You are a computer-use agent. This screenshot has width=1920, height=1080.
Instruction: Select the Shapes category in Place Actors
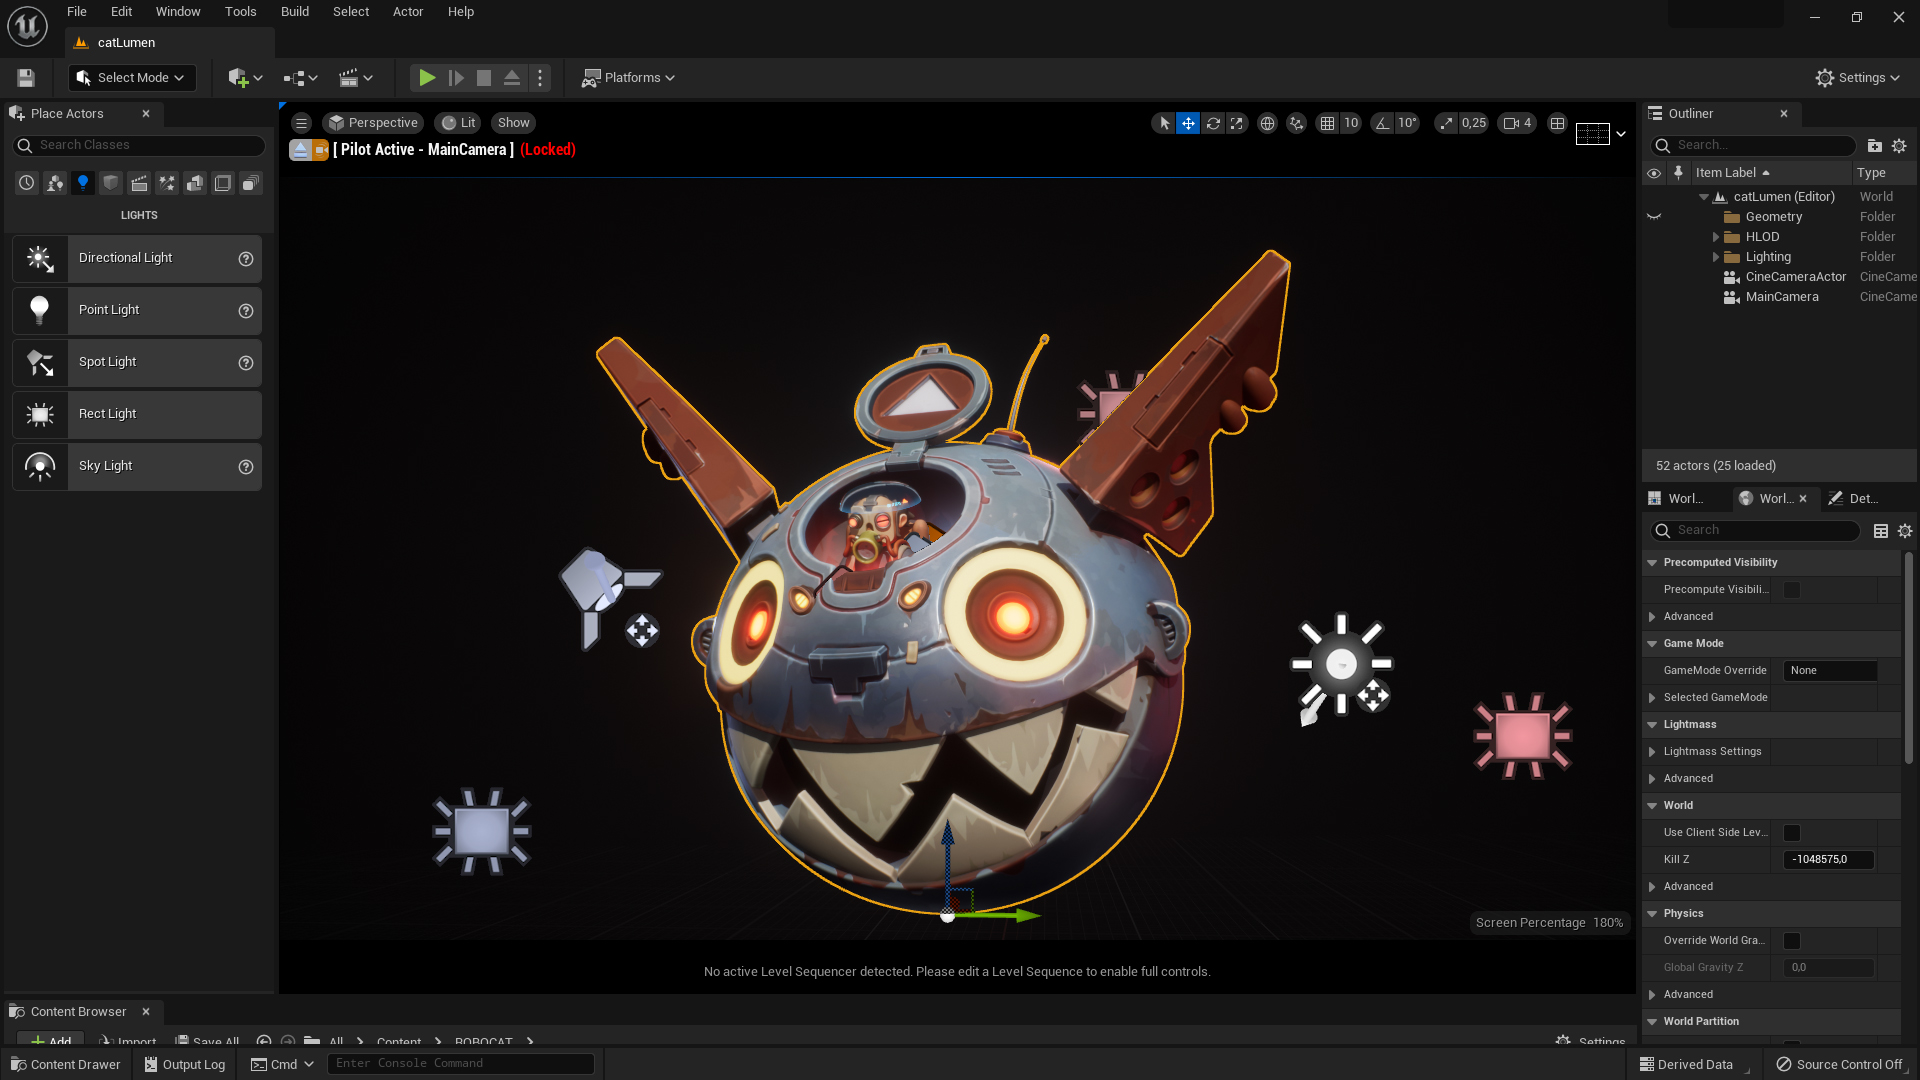pos(110,183)
